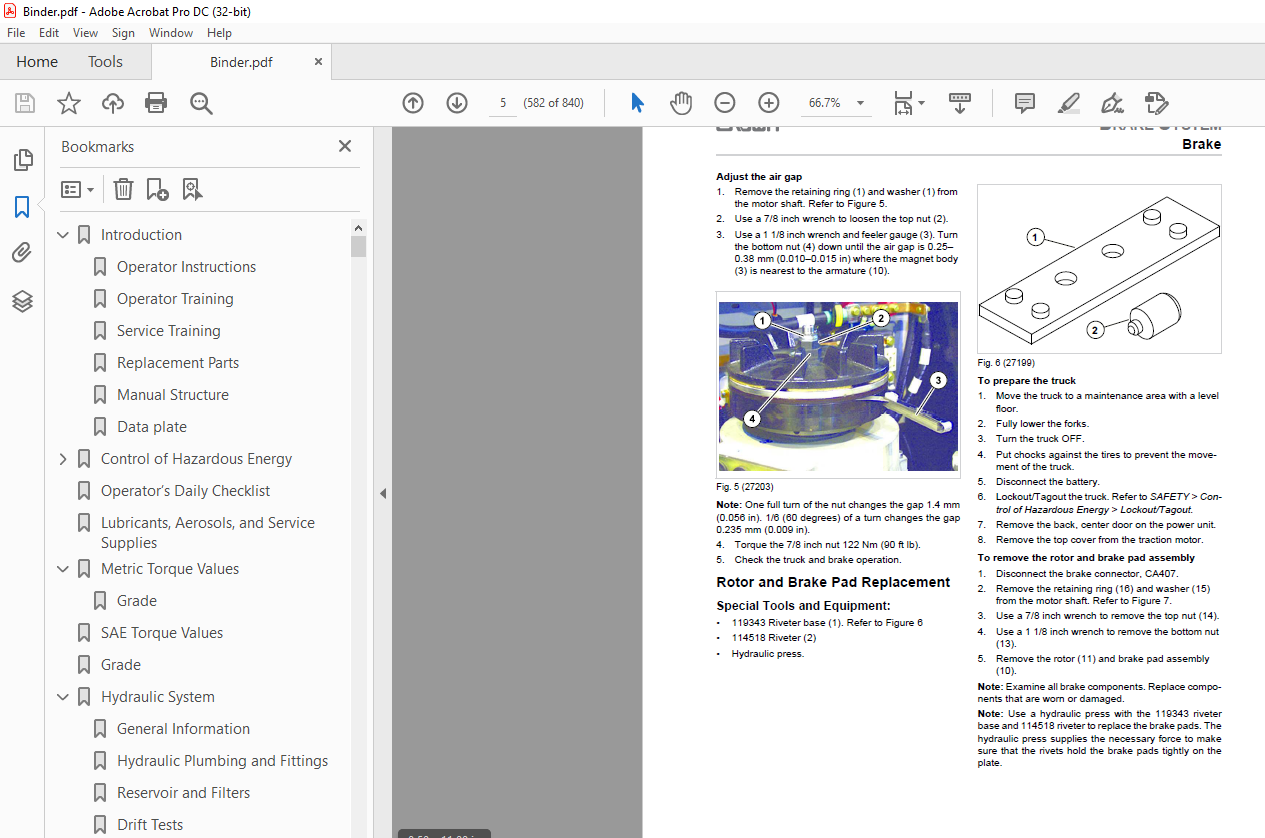The height and width of the screenshot is (838, 1265).
Task: Click the scrolling mode keyboard icon
Action: (x=960, y=103)
